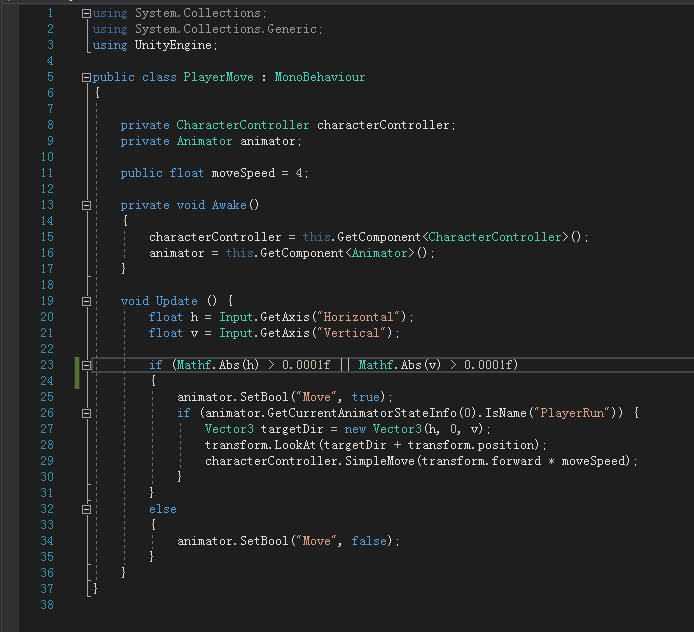Click line number 38 in the margin
The height and width of the screenshot is (632, 694).
pos(47,605)
